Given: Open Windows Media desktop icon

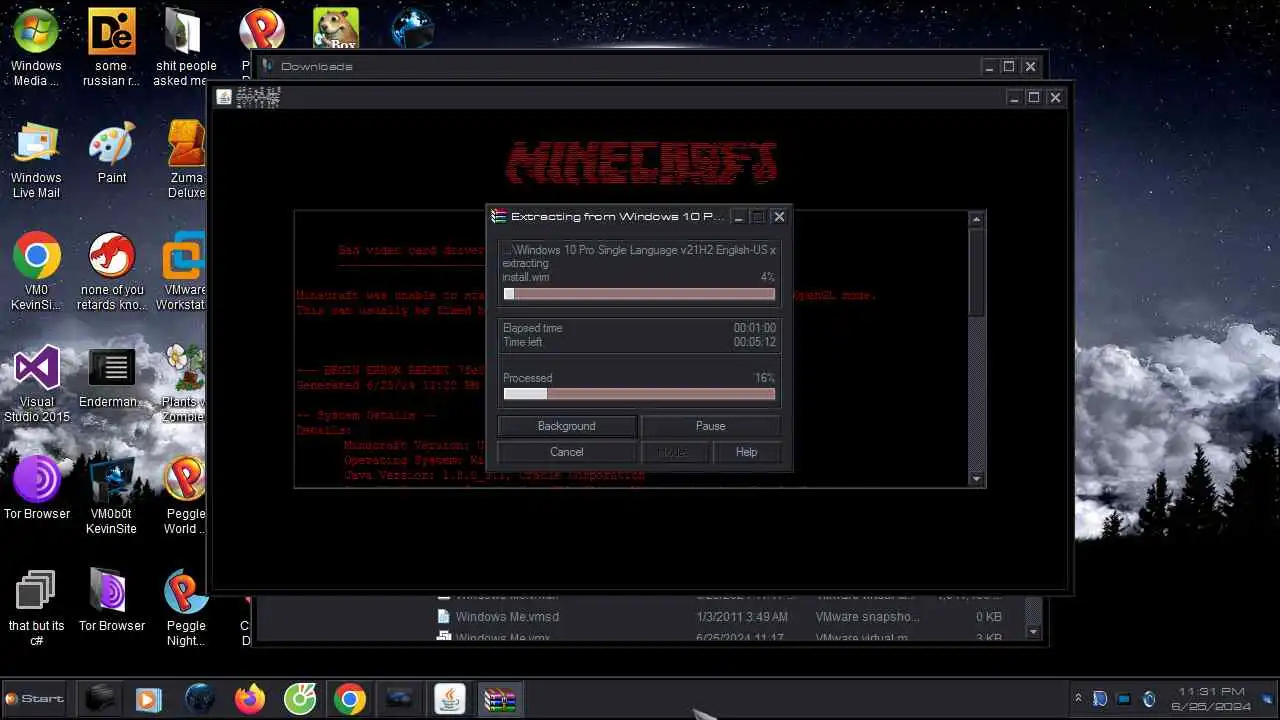Looking at the screenshot, I should (x=36, y=47).
